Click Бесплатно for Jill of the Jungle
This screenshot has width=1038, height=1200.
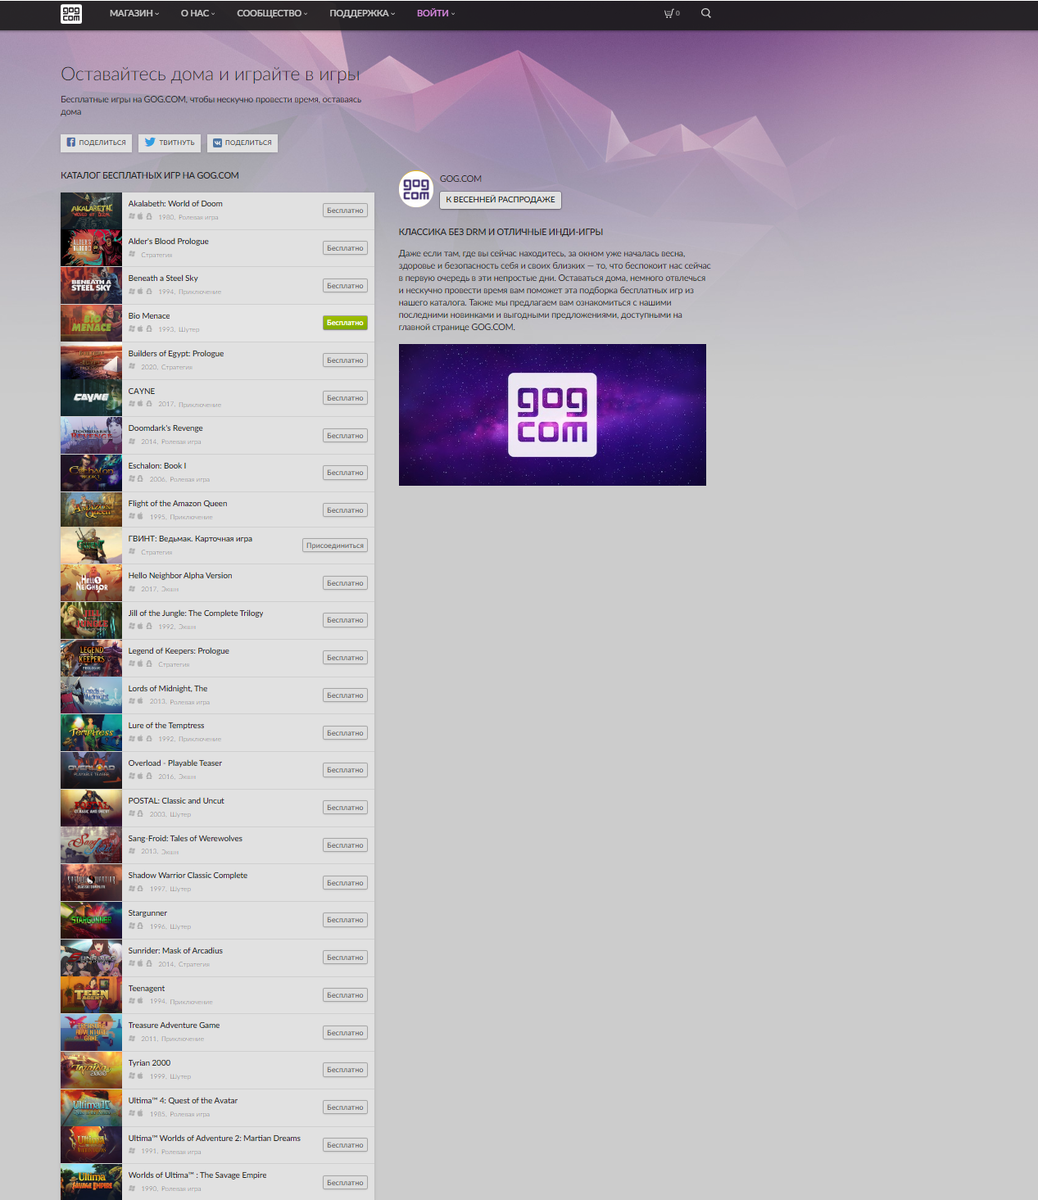[345, 620]
